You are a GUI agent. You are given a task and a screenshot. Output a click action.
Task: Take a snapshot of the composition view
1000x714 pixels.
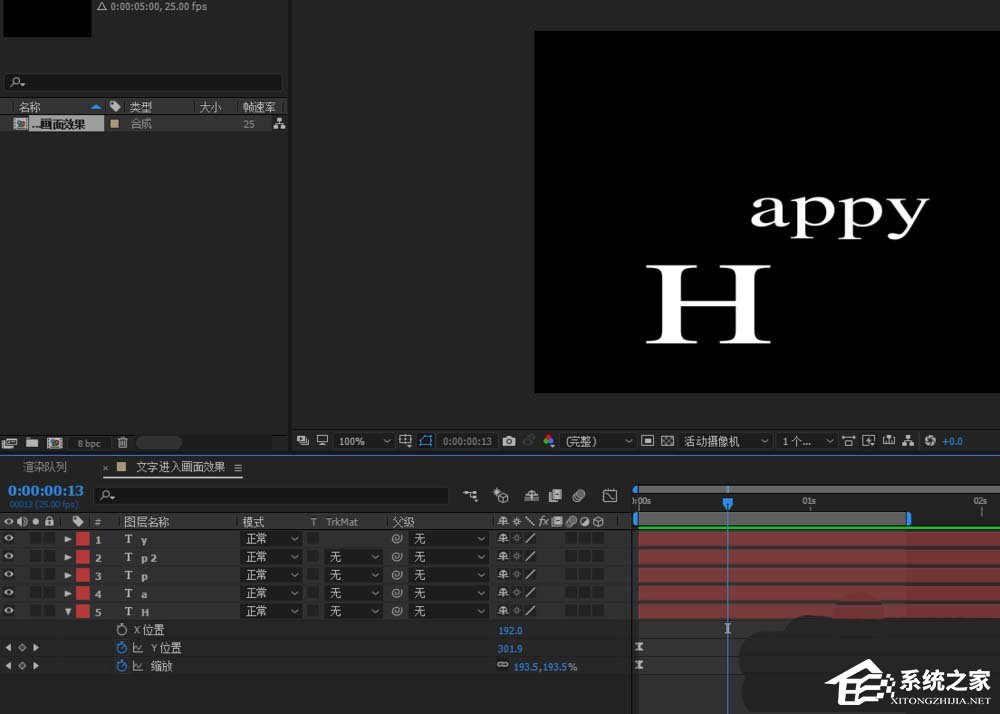point(509,441)
